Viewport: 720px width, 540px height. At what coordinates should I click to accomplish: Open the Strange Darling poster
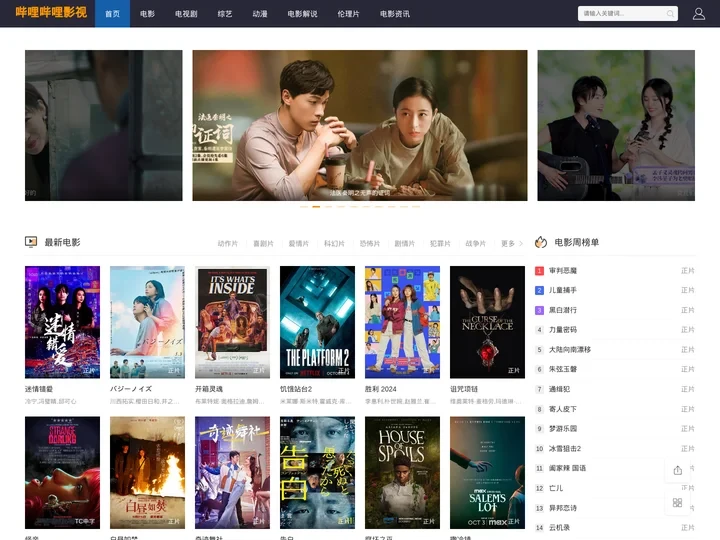tap(62, 472)
